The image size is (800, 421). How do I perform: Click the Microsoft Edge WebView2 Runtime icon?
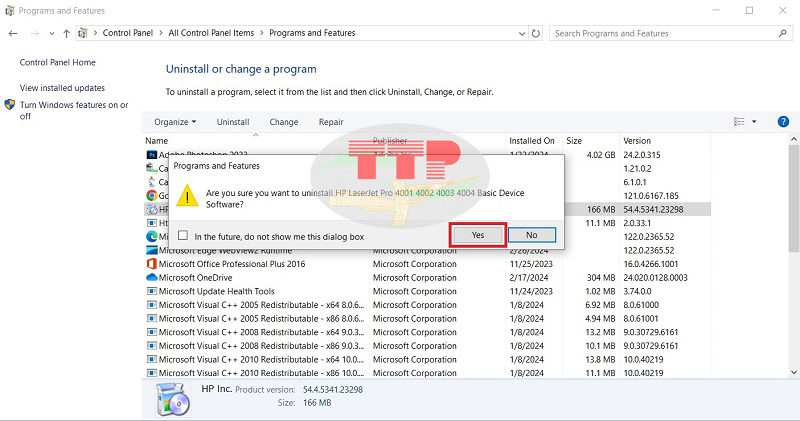[x=152, y=251]
